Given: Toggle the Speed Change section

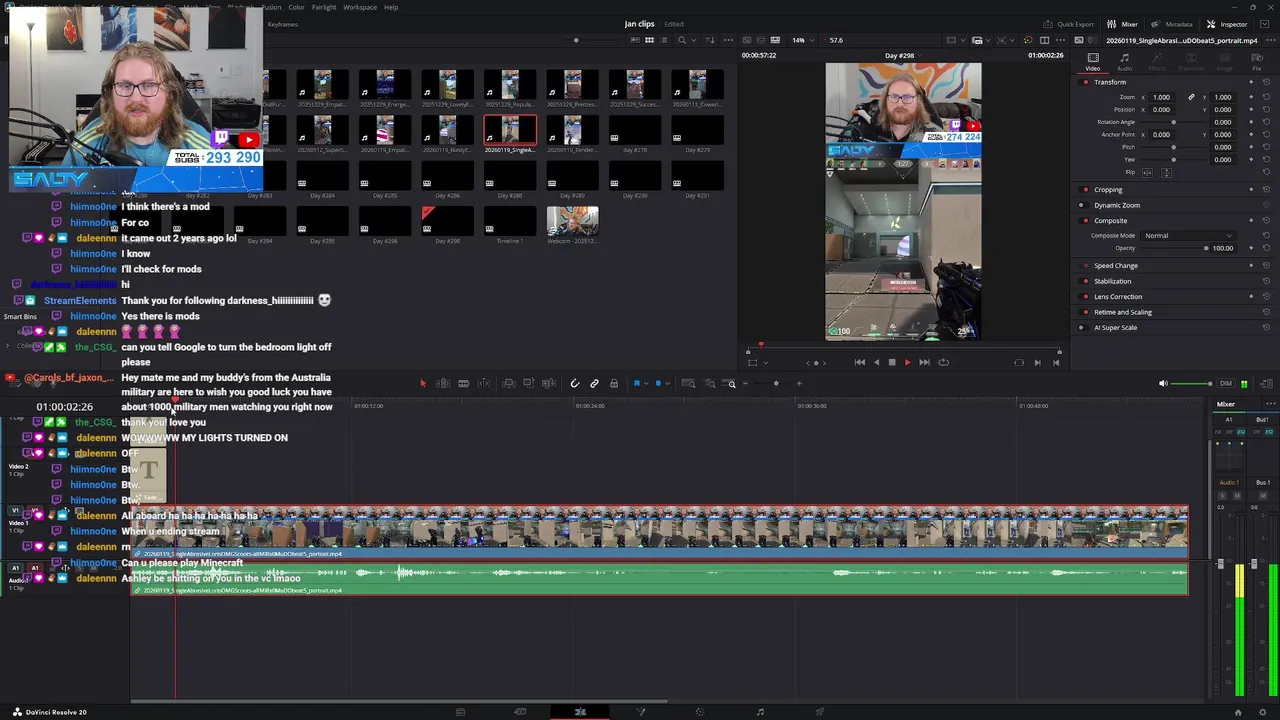Looking at the screenshot, I should (x=1085, y=266).
